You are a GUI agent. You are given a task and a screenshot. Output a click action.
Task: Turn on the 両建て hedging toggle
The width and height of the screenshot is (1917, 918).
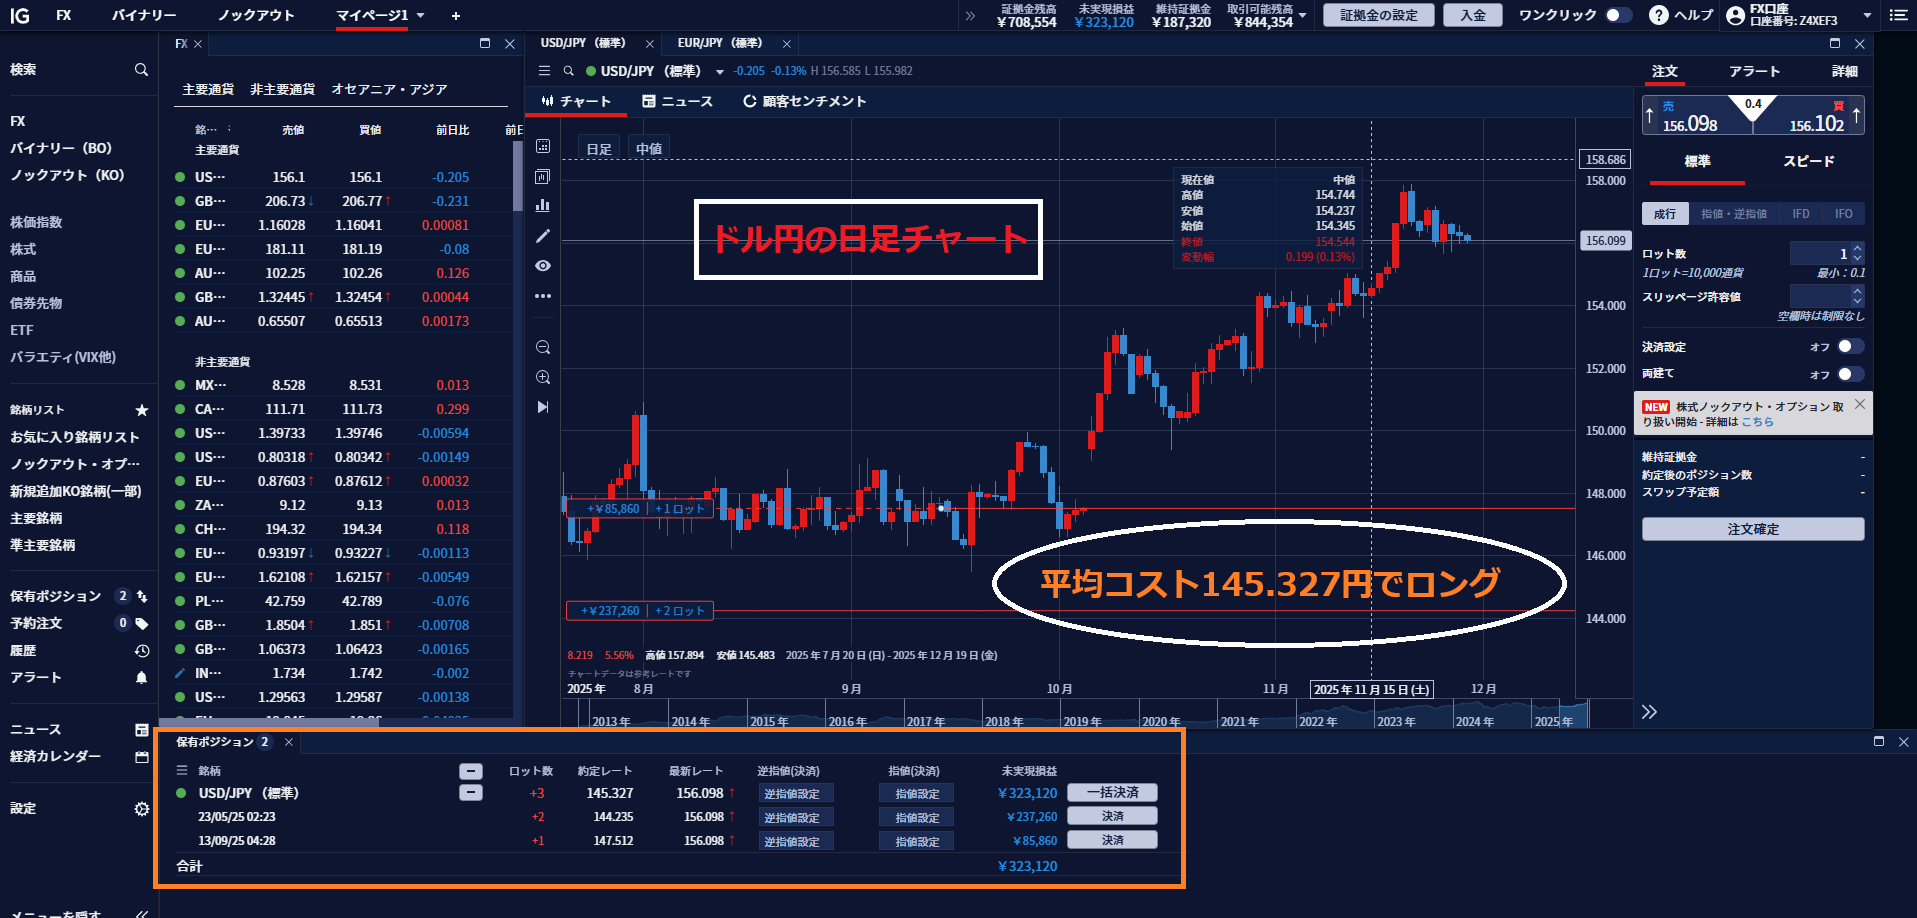tap(1850, 374)
